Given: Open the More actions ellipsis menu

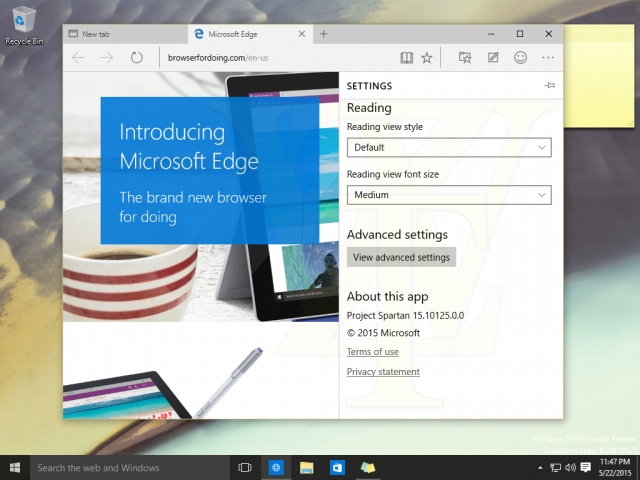Looking at the screenshot, I should (x=548, y=58).
